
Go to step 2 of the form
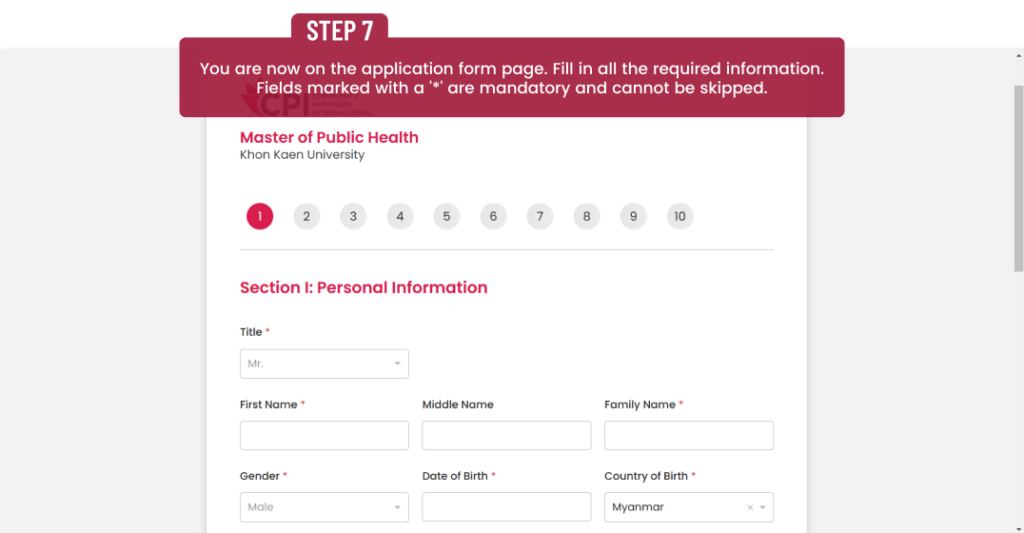306,216
